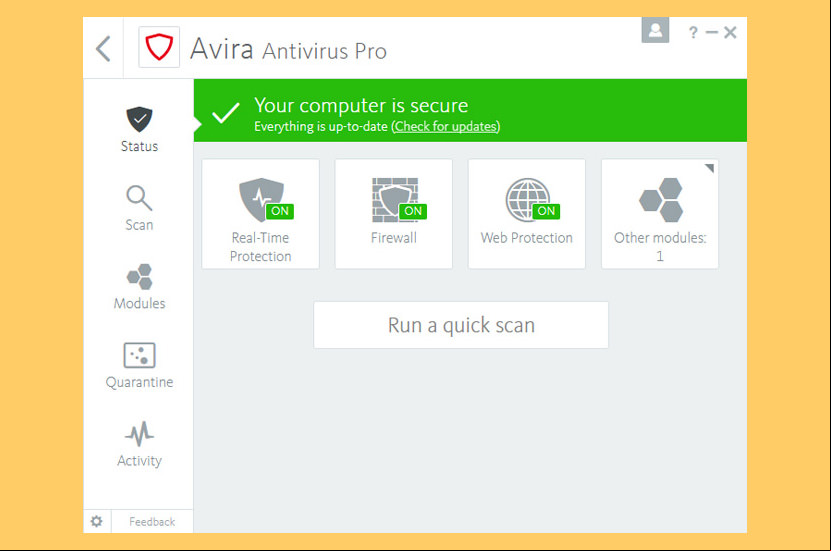Click the Avira red shield logo

coord(159,47)
